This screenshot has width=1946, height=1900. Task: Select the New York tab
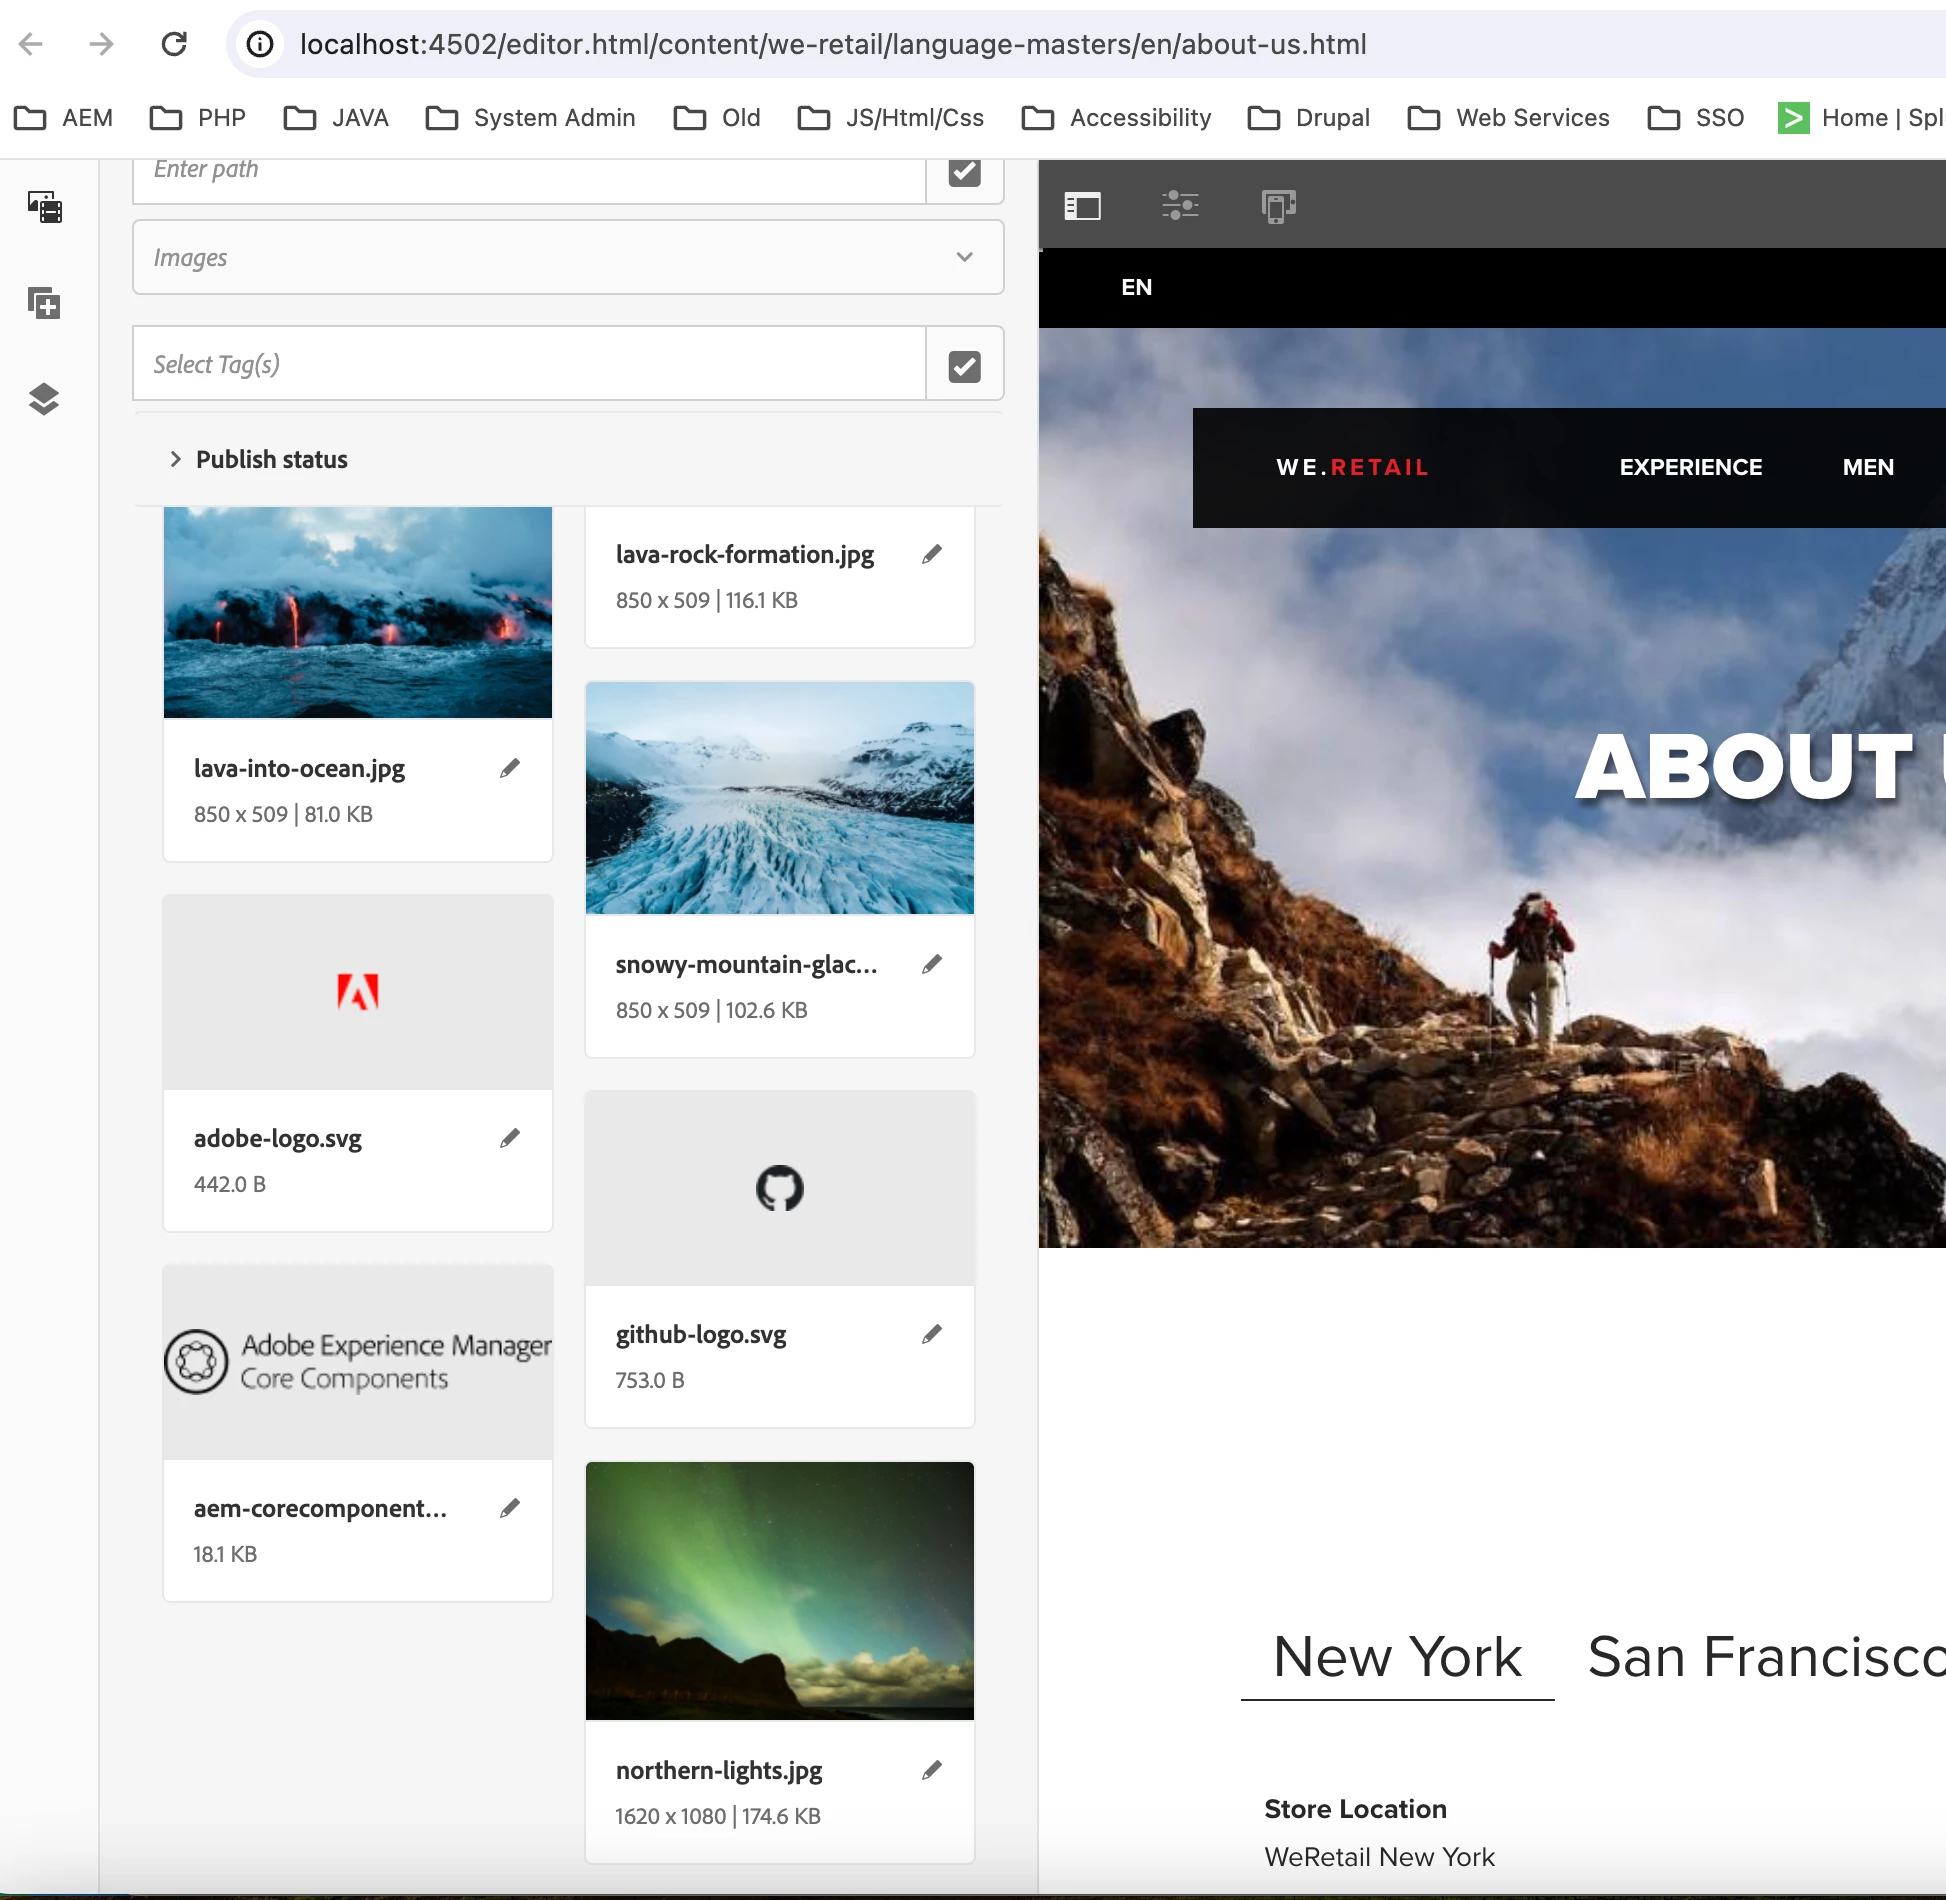click(1396, 1657)
